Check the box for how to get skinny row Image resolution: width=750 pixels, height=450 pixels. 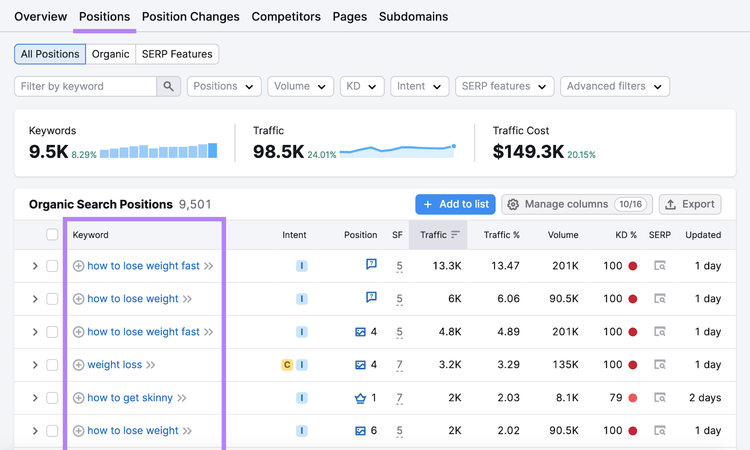52,398
